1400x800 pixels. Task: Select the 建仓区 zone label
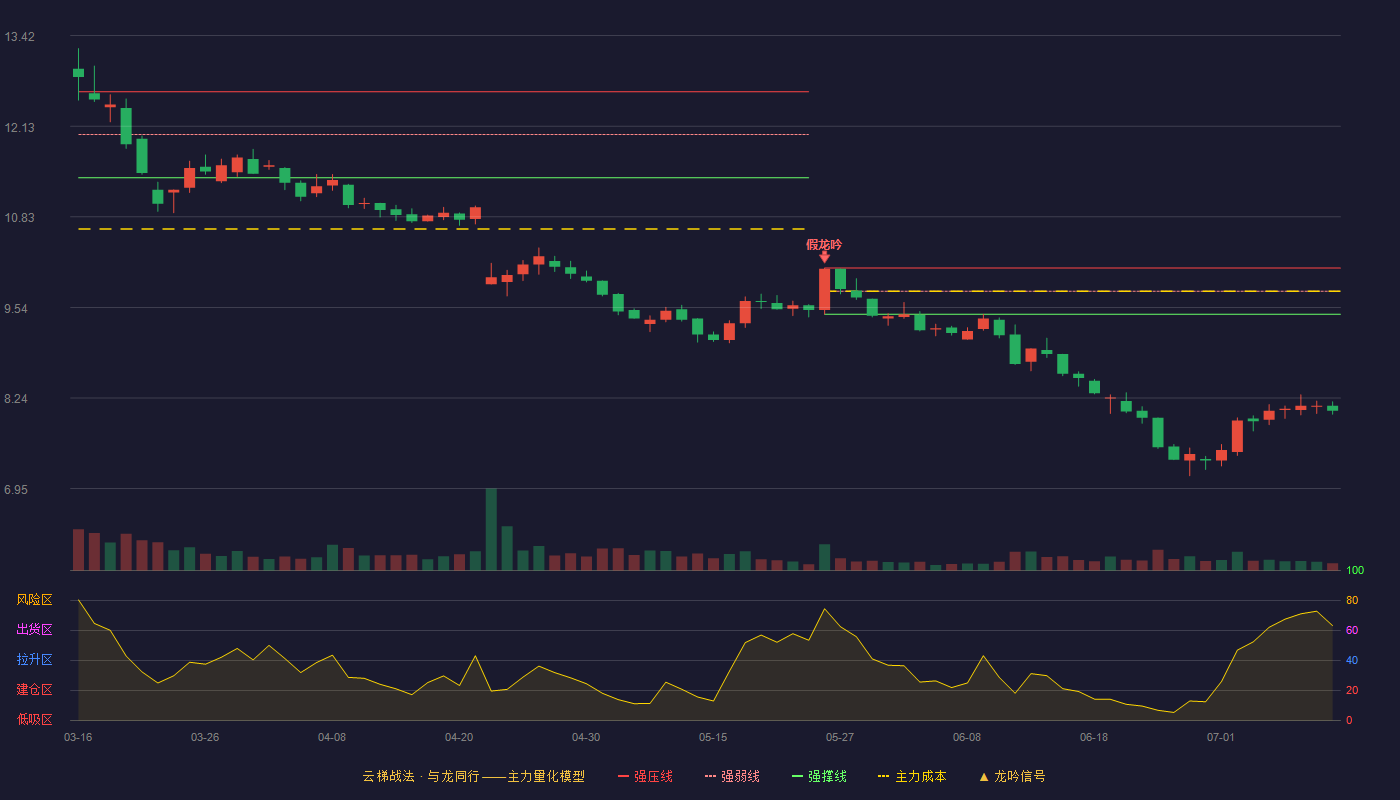34,690
